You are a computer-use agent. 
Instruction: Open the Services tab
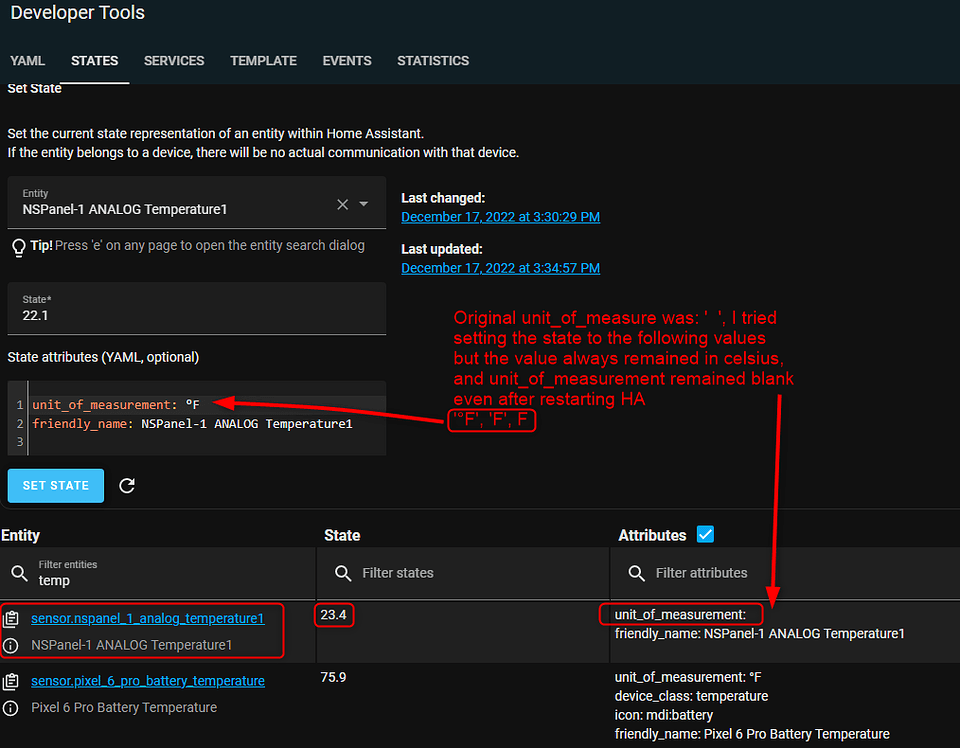tap(174, 61)
